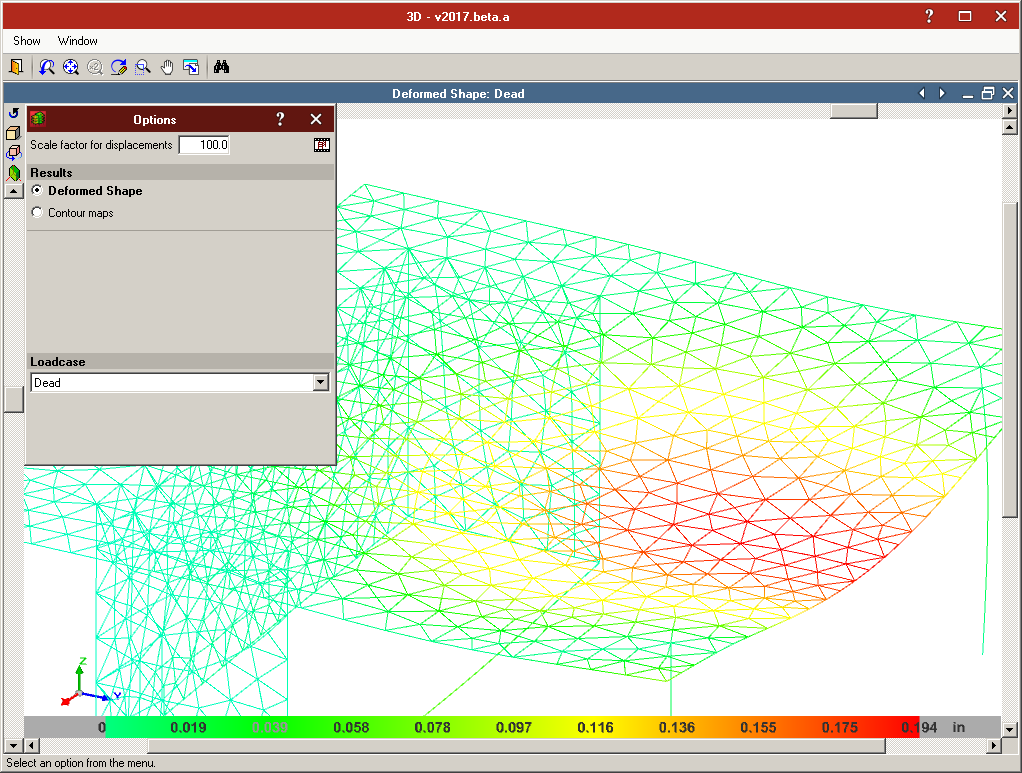Screen dimensions: 1022x773
Task: Click vertical scrollbar down arrow
Action: pyautogui.click(x=1010, y=730)
